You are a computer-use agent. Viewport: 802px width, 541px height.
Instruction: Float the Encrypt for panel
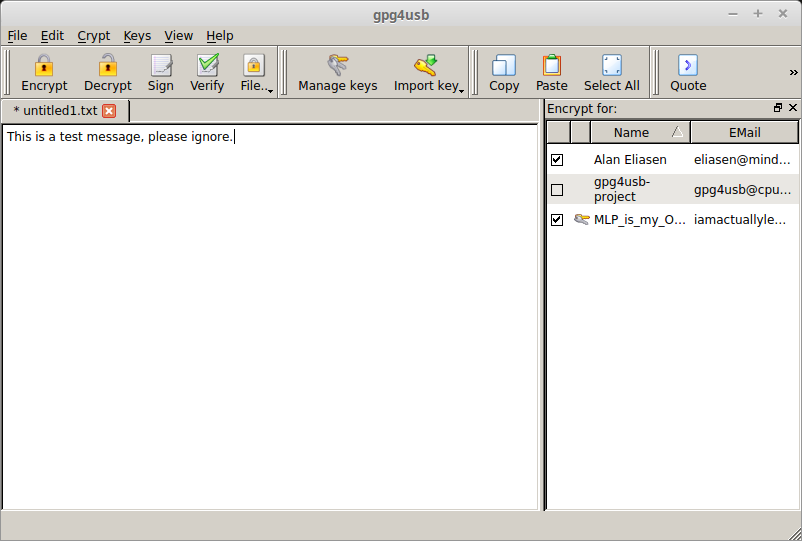(778, 107)
